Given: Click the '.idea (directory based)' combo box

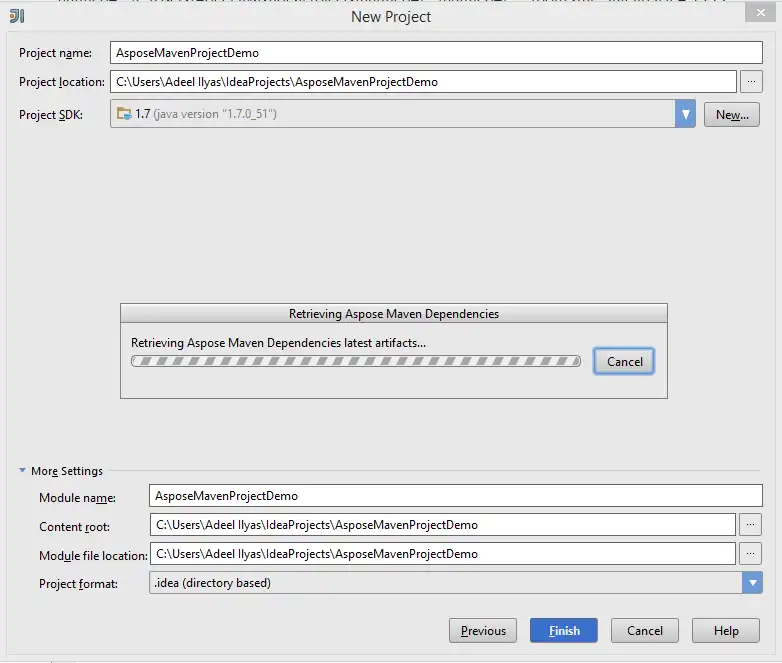Looking at the screenshot, I should [x=455, y=582].
